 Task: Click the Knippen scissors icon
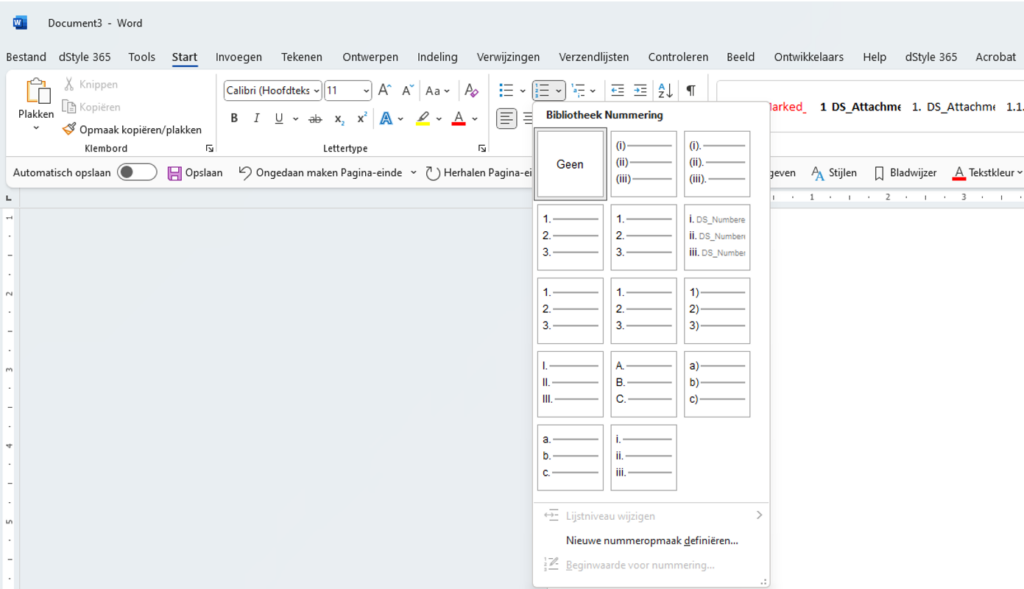click(x=69, y=84)
